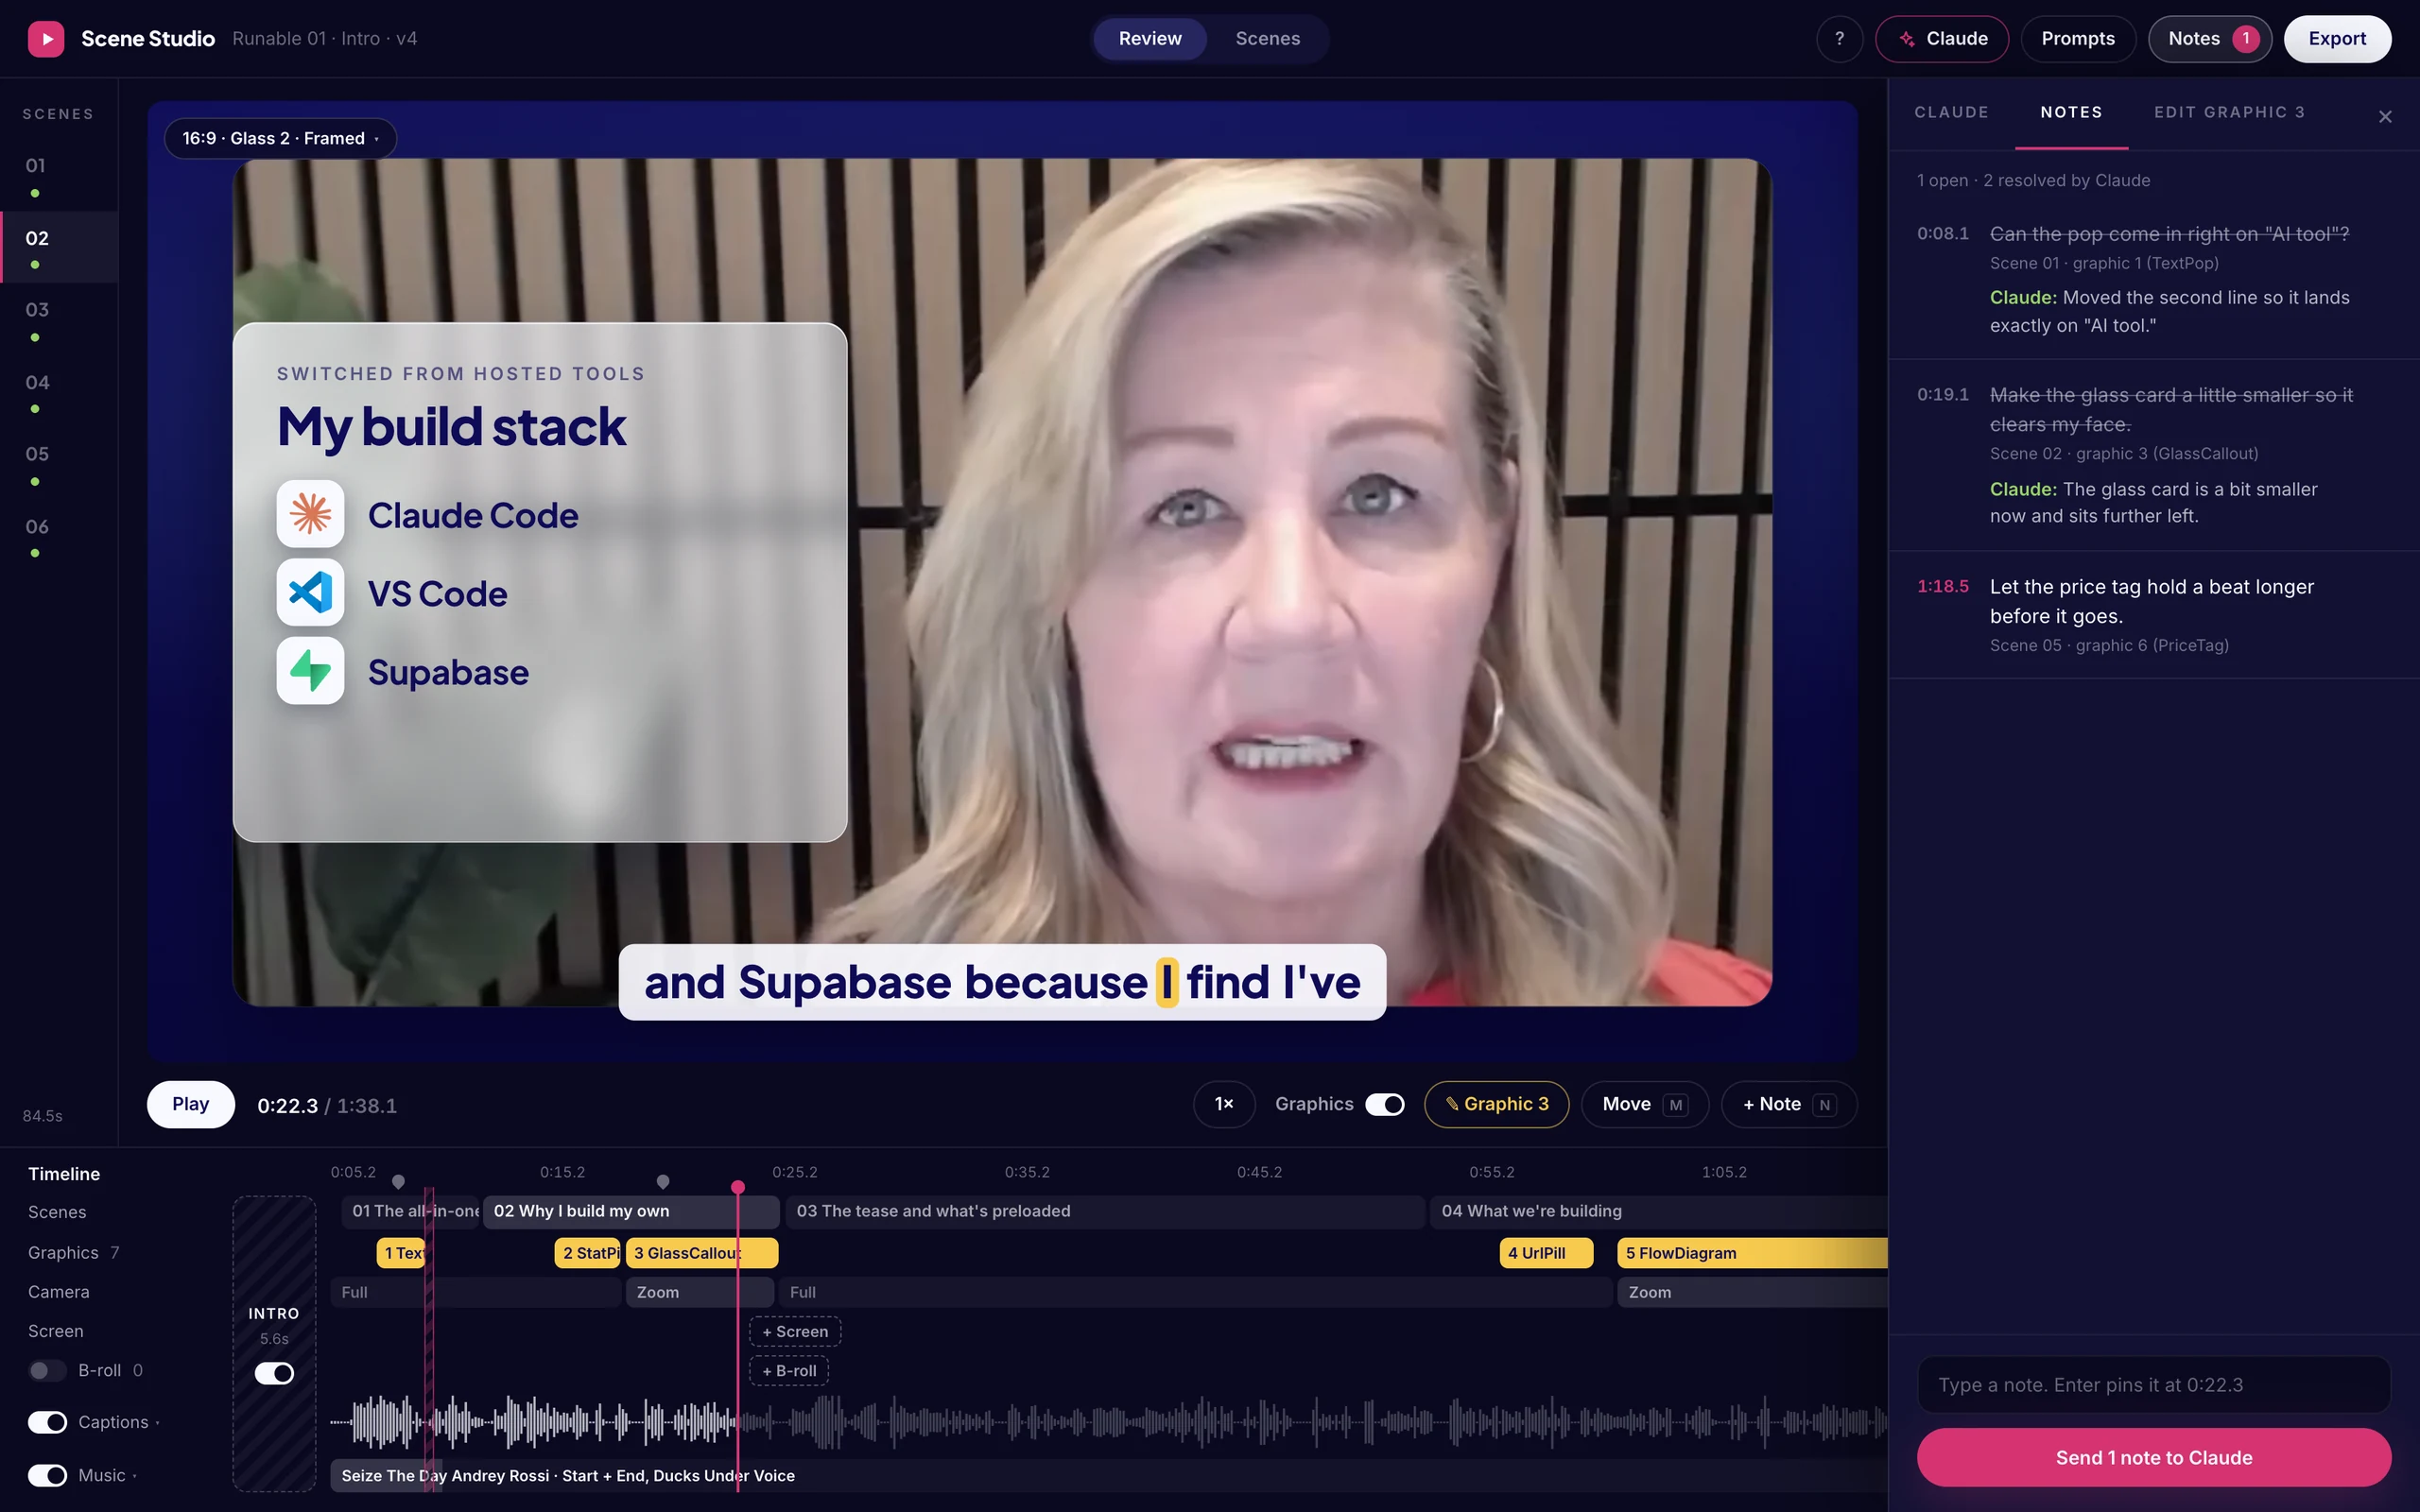This screenshot has height=1512, width=2420.
Task: Open the 16:9 Glass 2 Framed layout dropdown
Action: (280, 138)
